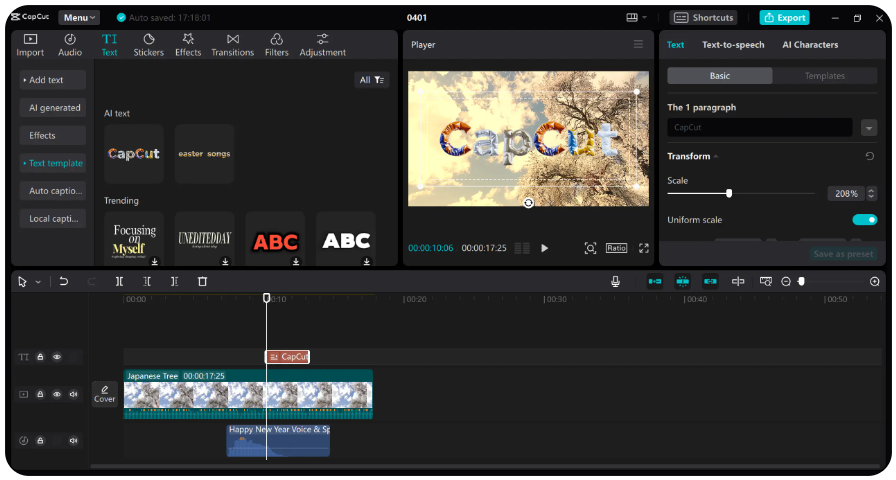This screenshot has width=896, height=480.
Task: Select the red ABC text template
Action: click(x=275, y=240)
